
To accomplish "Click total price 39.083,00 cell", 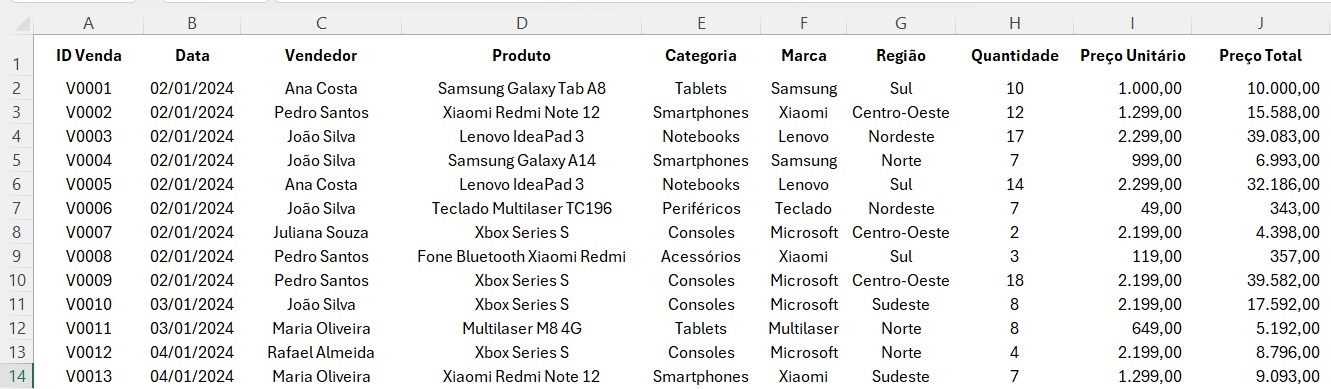I will (1261, 136).
